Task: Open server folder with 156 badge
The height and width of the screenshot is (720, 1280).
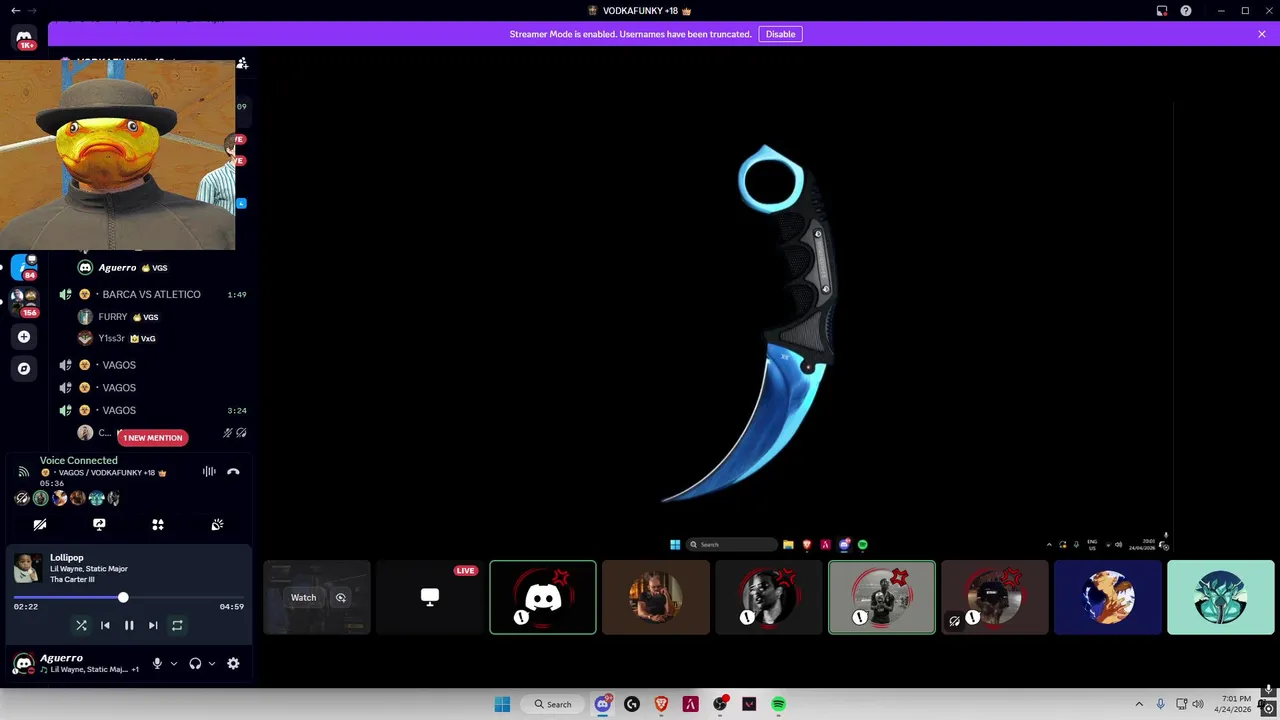Action: tap(24, 301)
